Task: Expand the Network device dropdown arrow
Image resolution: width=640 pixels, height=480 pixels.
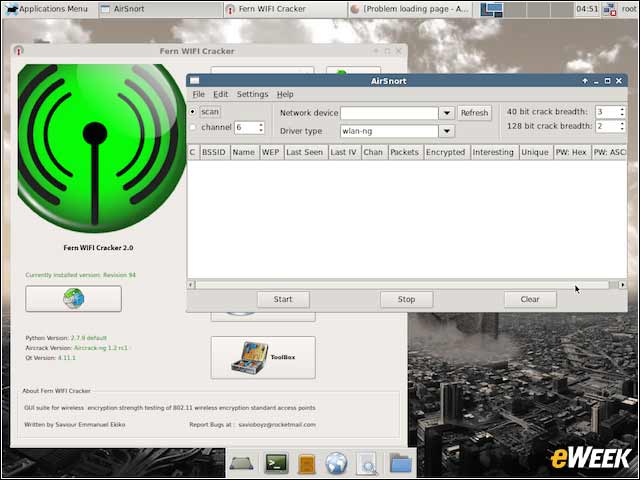Action: 447,113
